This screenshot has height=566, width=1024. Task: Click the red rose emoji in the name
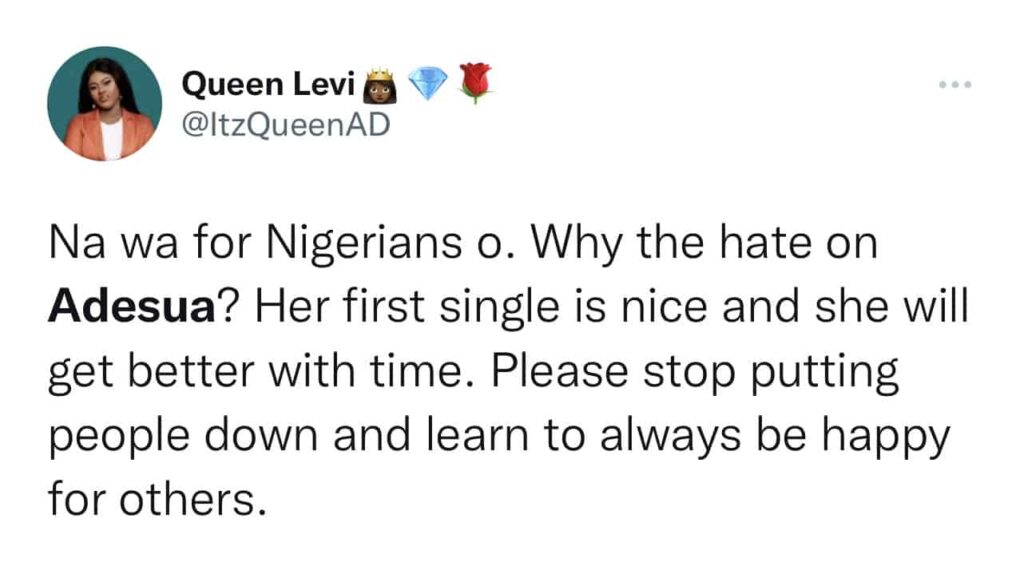tap(475, 84)
